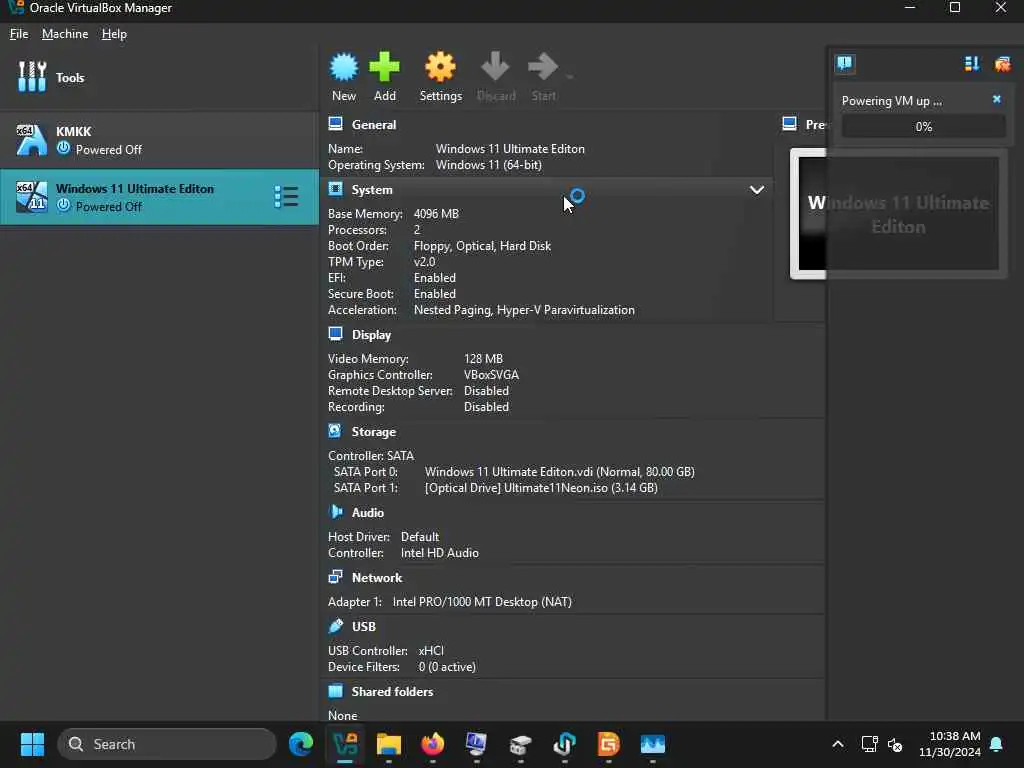Open Firefox from taskbar

[x=432, y=744]
